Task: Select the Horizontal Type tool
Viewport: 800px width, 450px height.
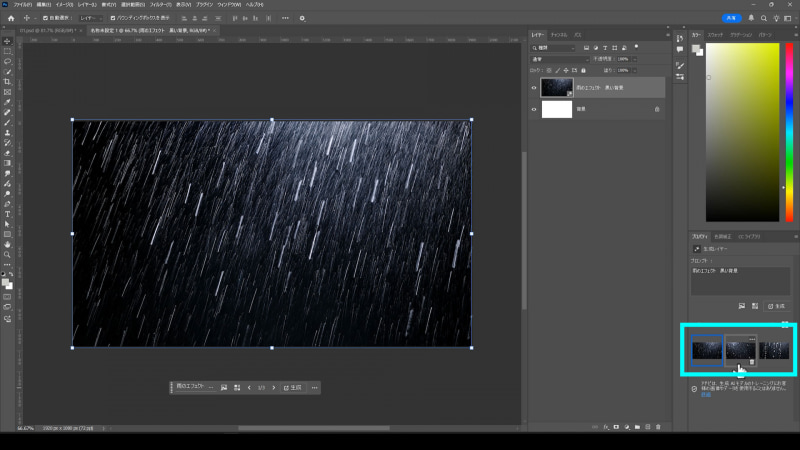Action: (7, 213)
